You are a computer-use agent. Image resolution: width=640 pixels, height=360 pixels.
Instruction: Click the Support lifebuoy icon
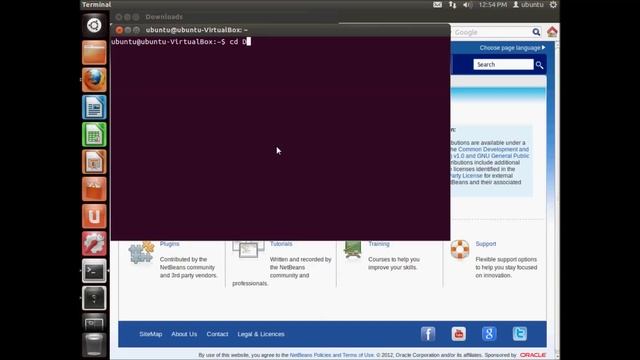pyautogui.click(x=460, y=249)
